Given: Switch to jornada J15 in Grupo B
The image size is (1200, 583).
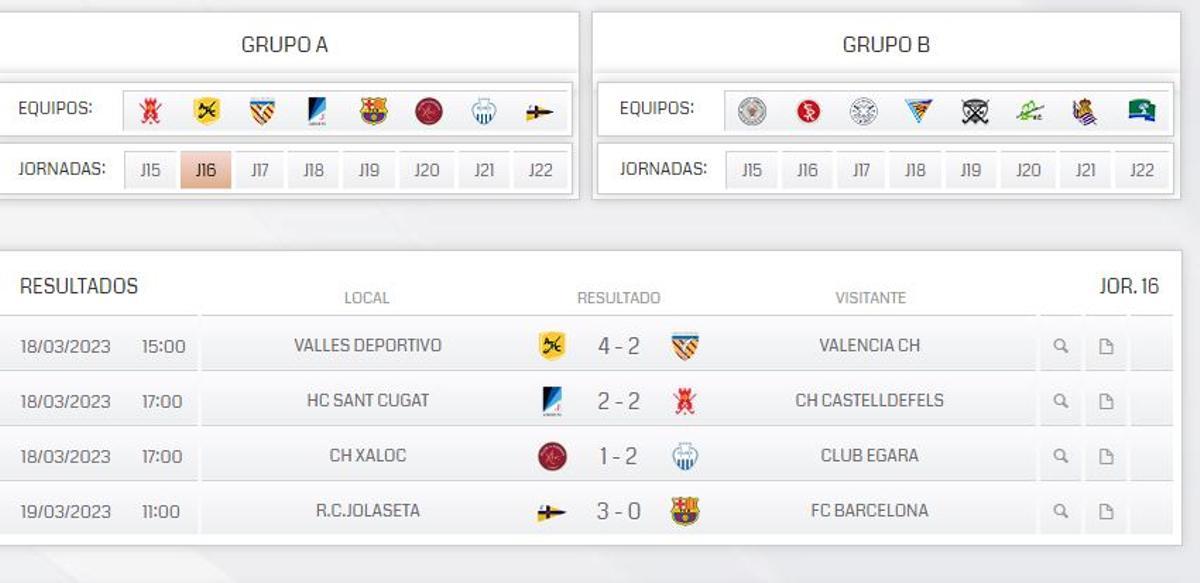Looking at the screenshot, I should (x=751, y=169).
